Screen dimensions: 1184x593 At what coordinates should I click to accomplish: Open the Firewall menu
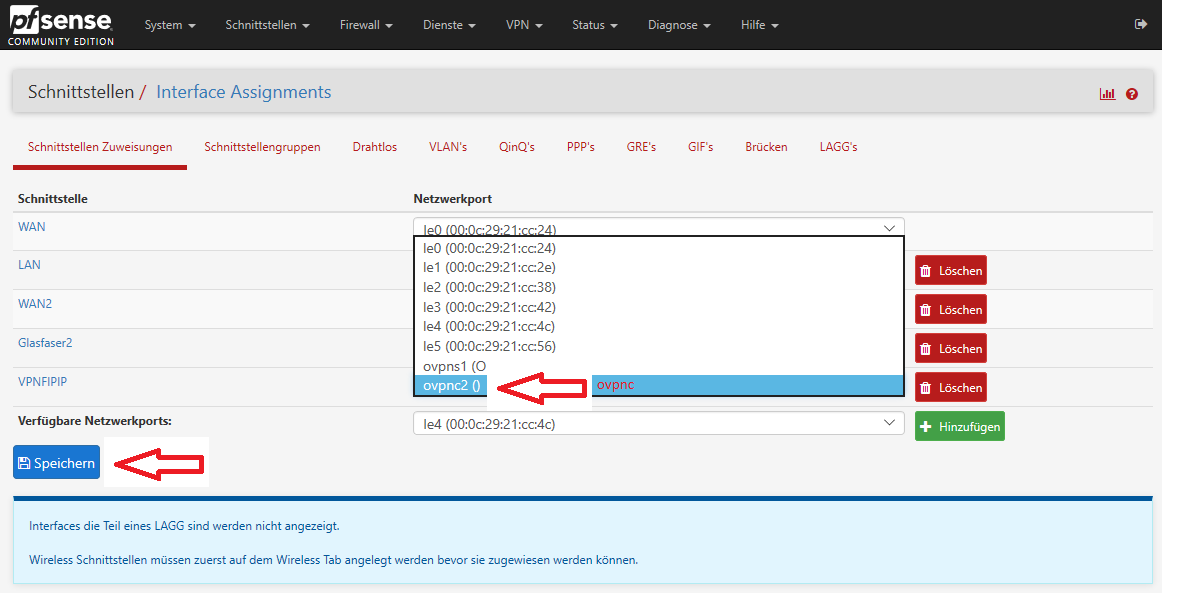(365, 25)
